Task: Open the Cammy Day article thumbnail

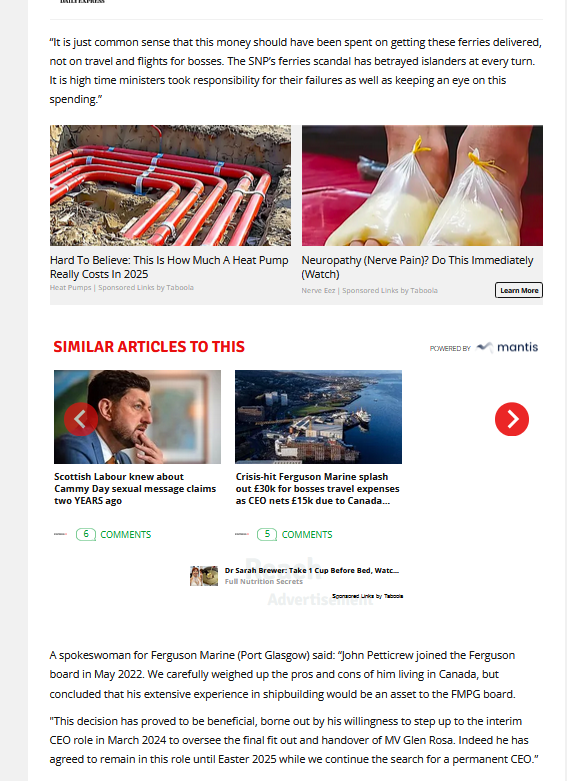Action: (137, 417)
